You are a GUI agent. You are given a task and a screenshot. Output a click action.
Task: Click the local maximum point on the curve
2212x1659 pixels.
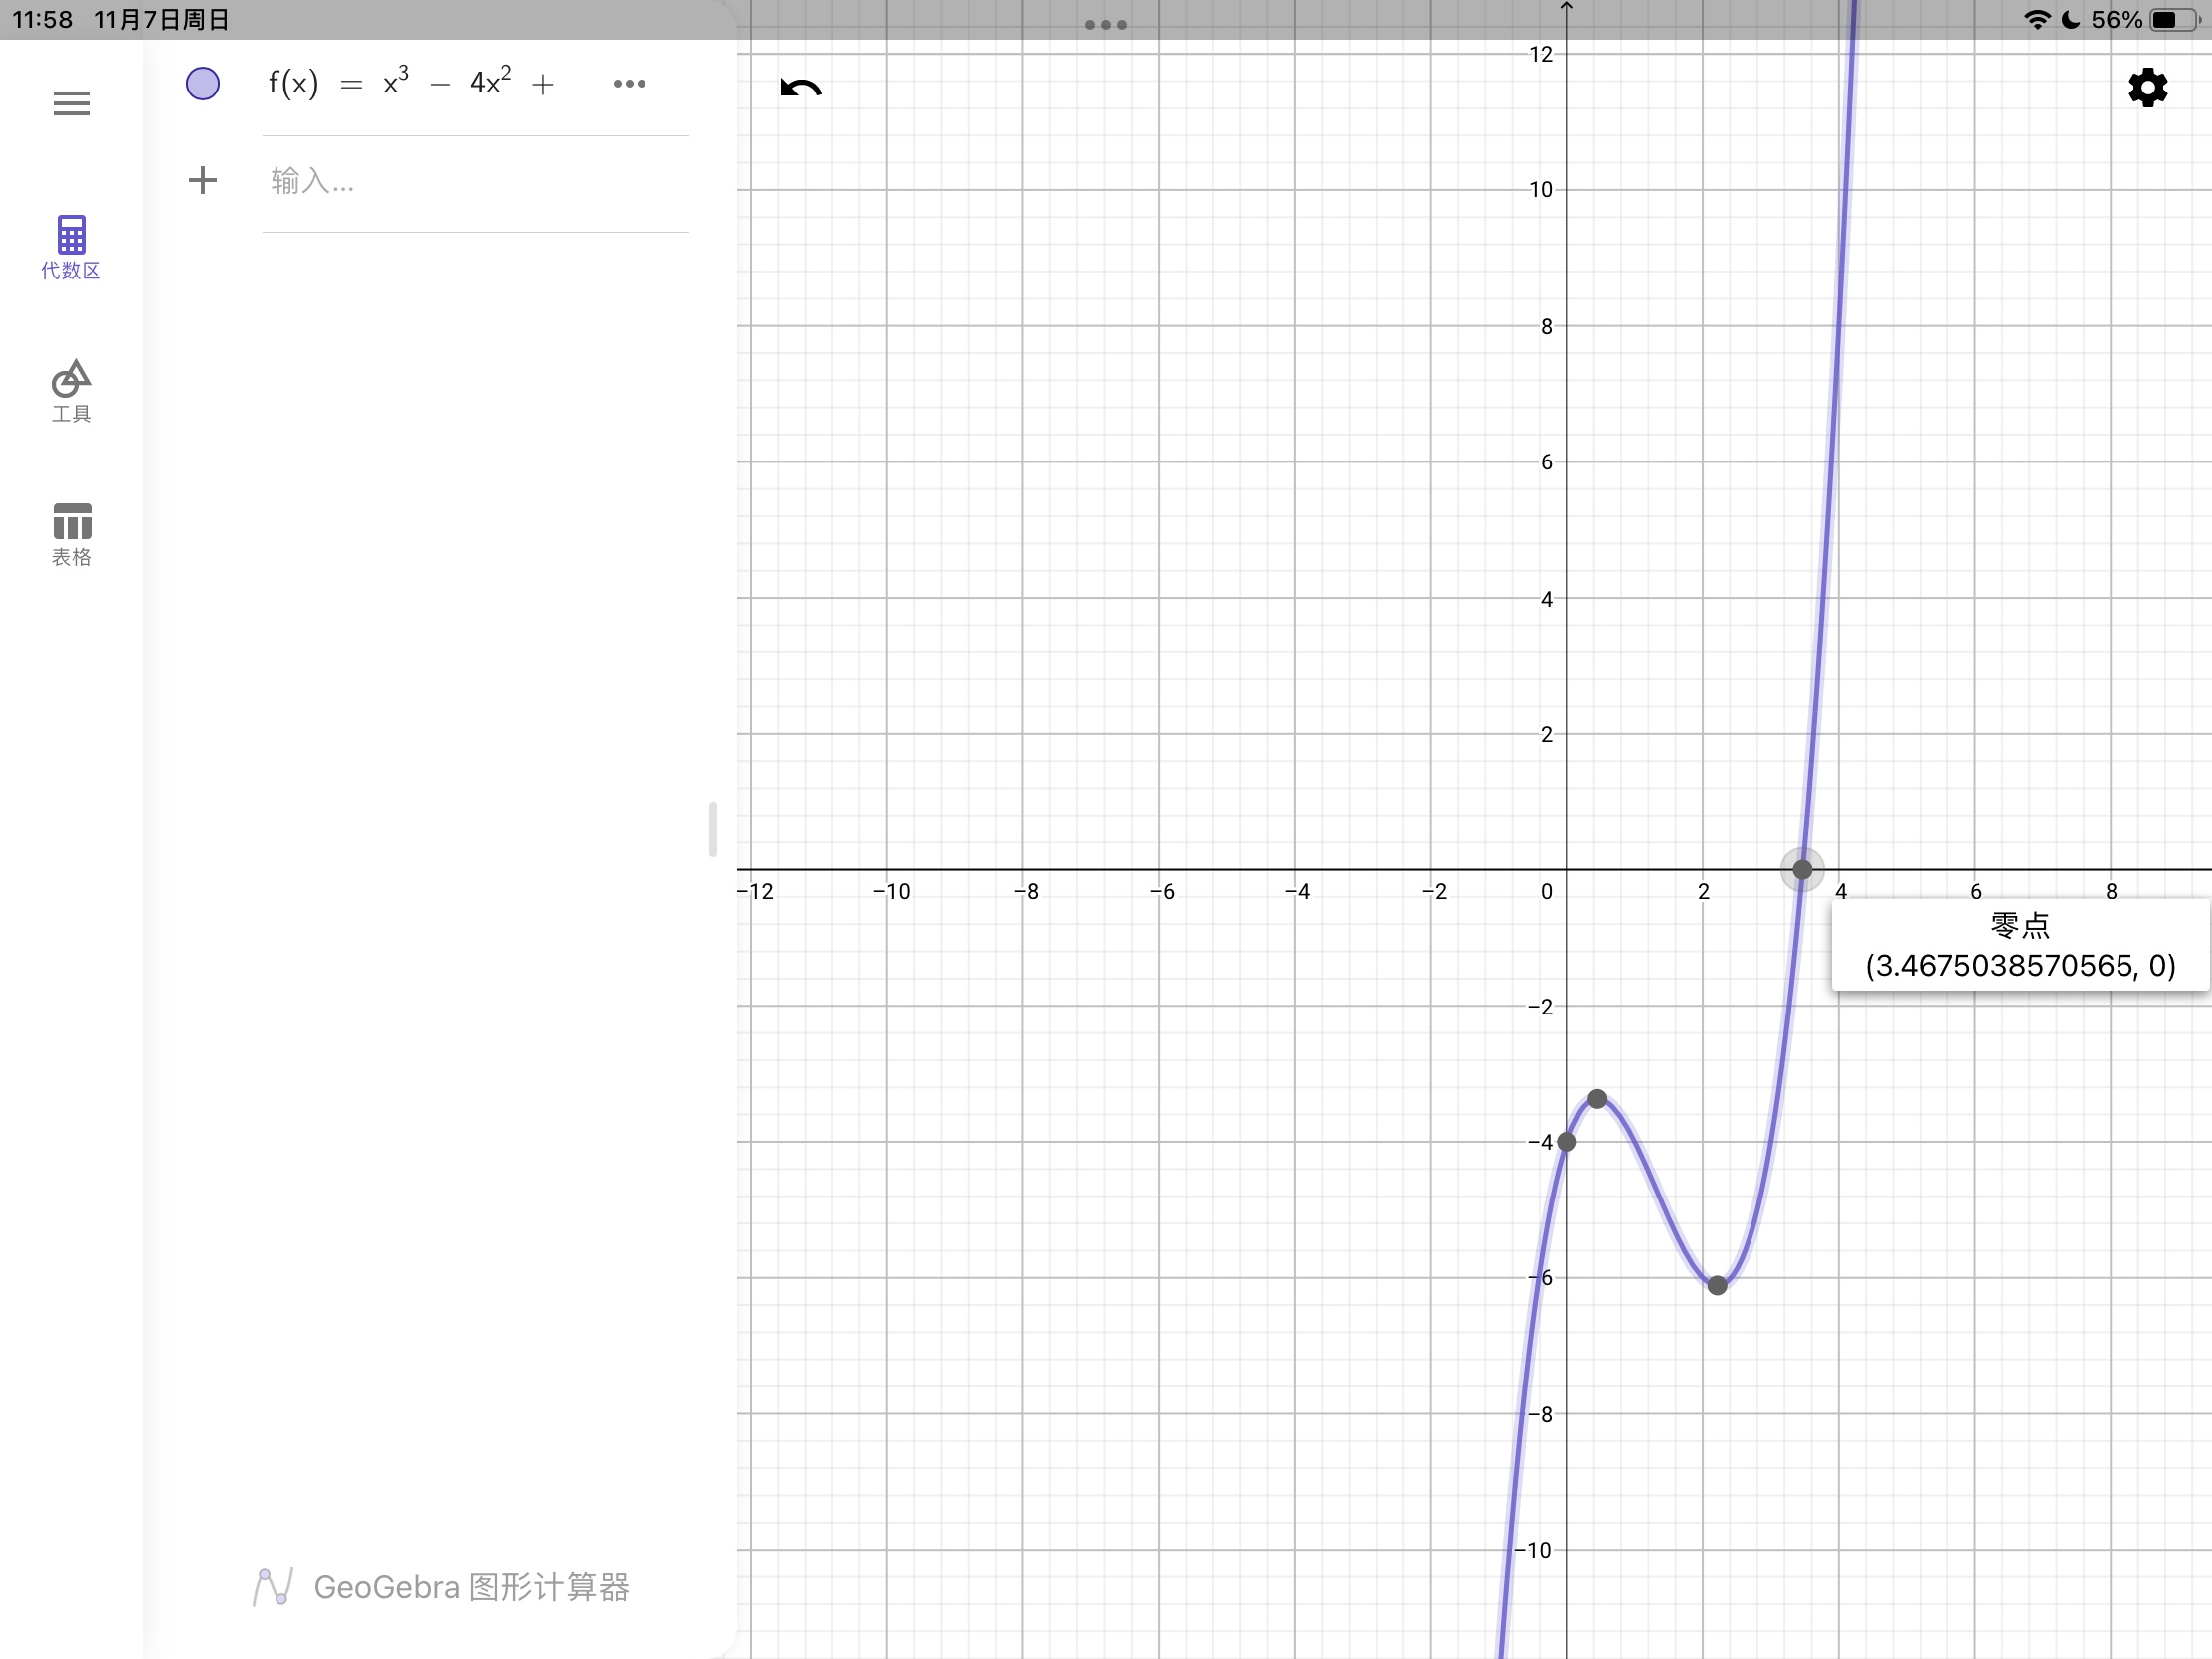(x=1598, y=1099)
